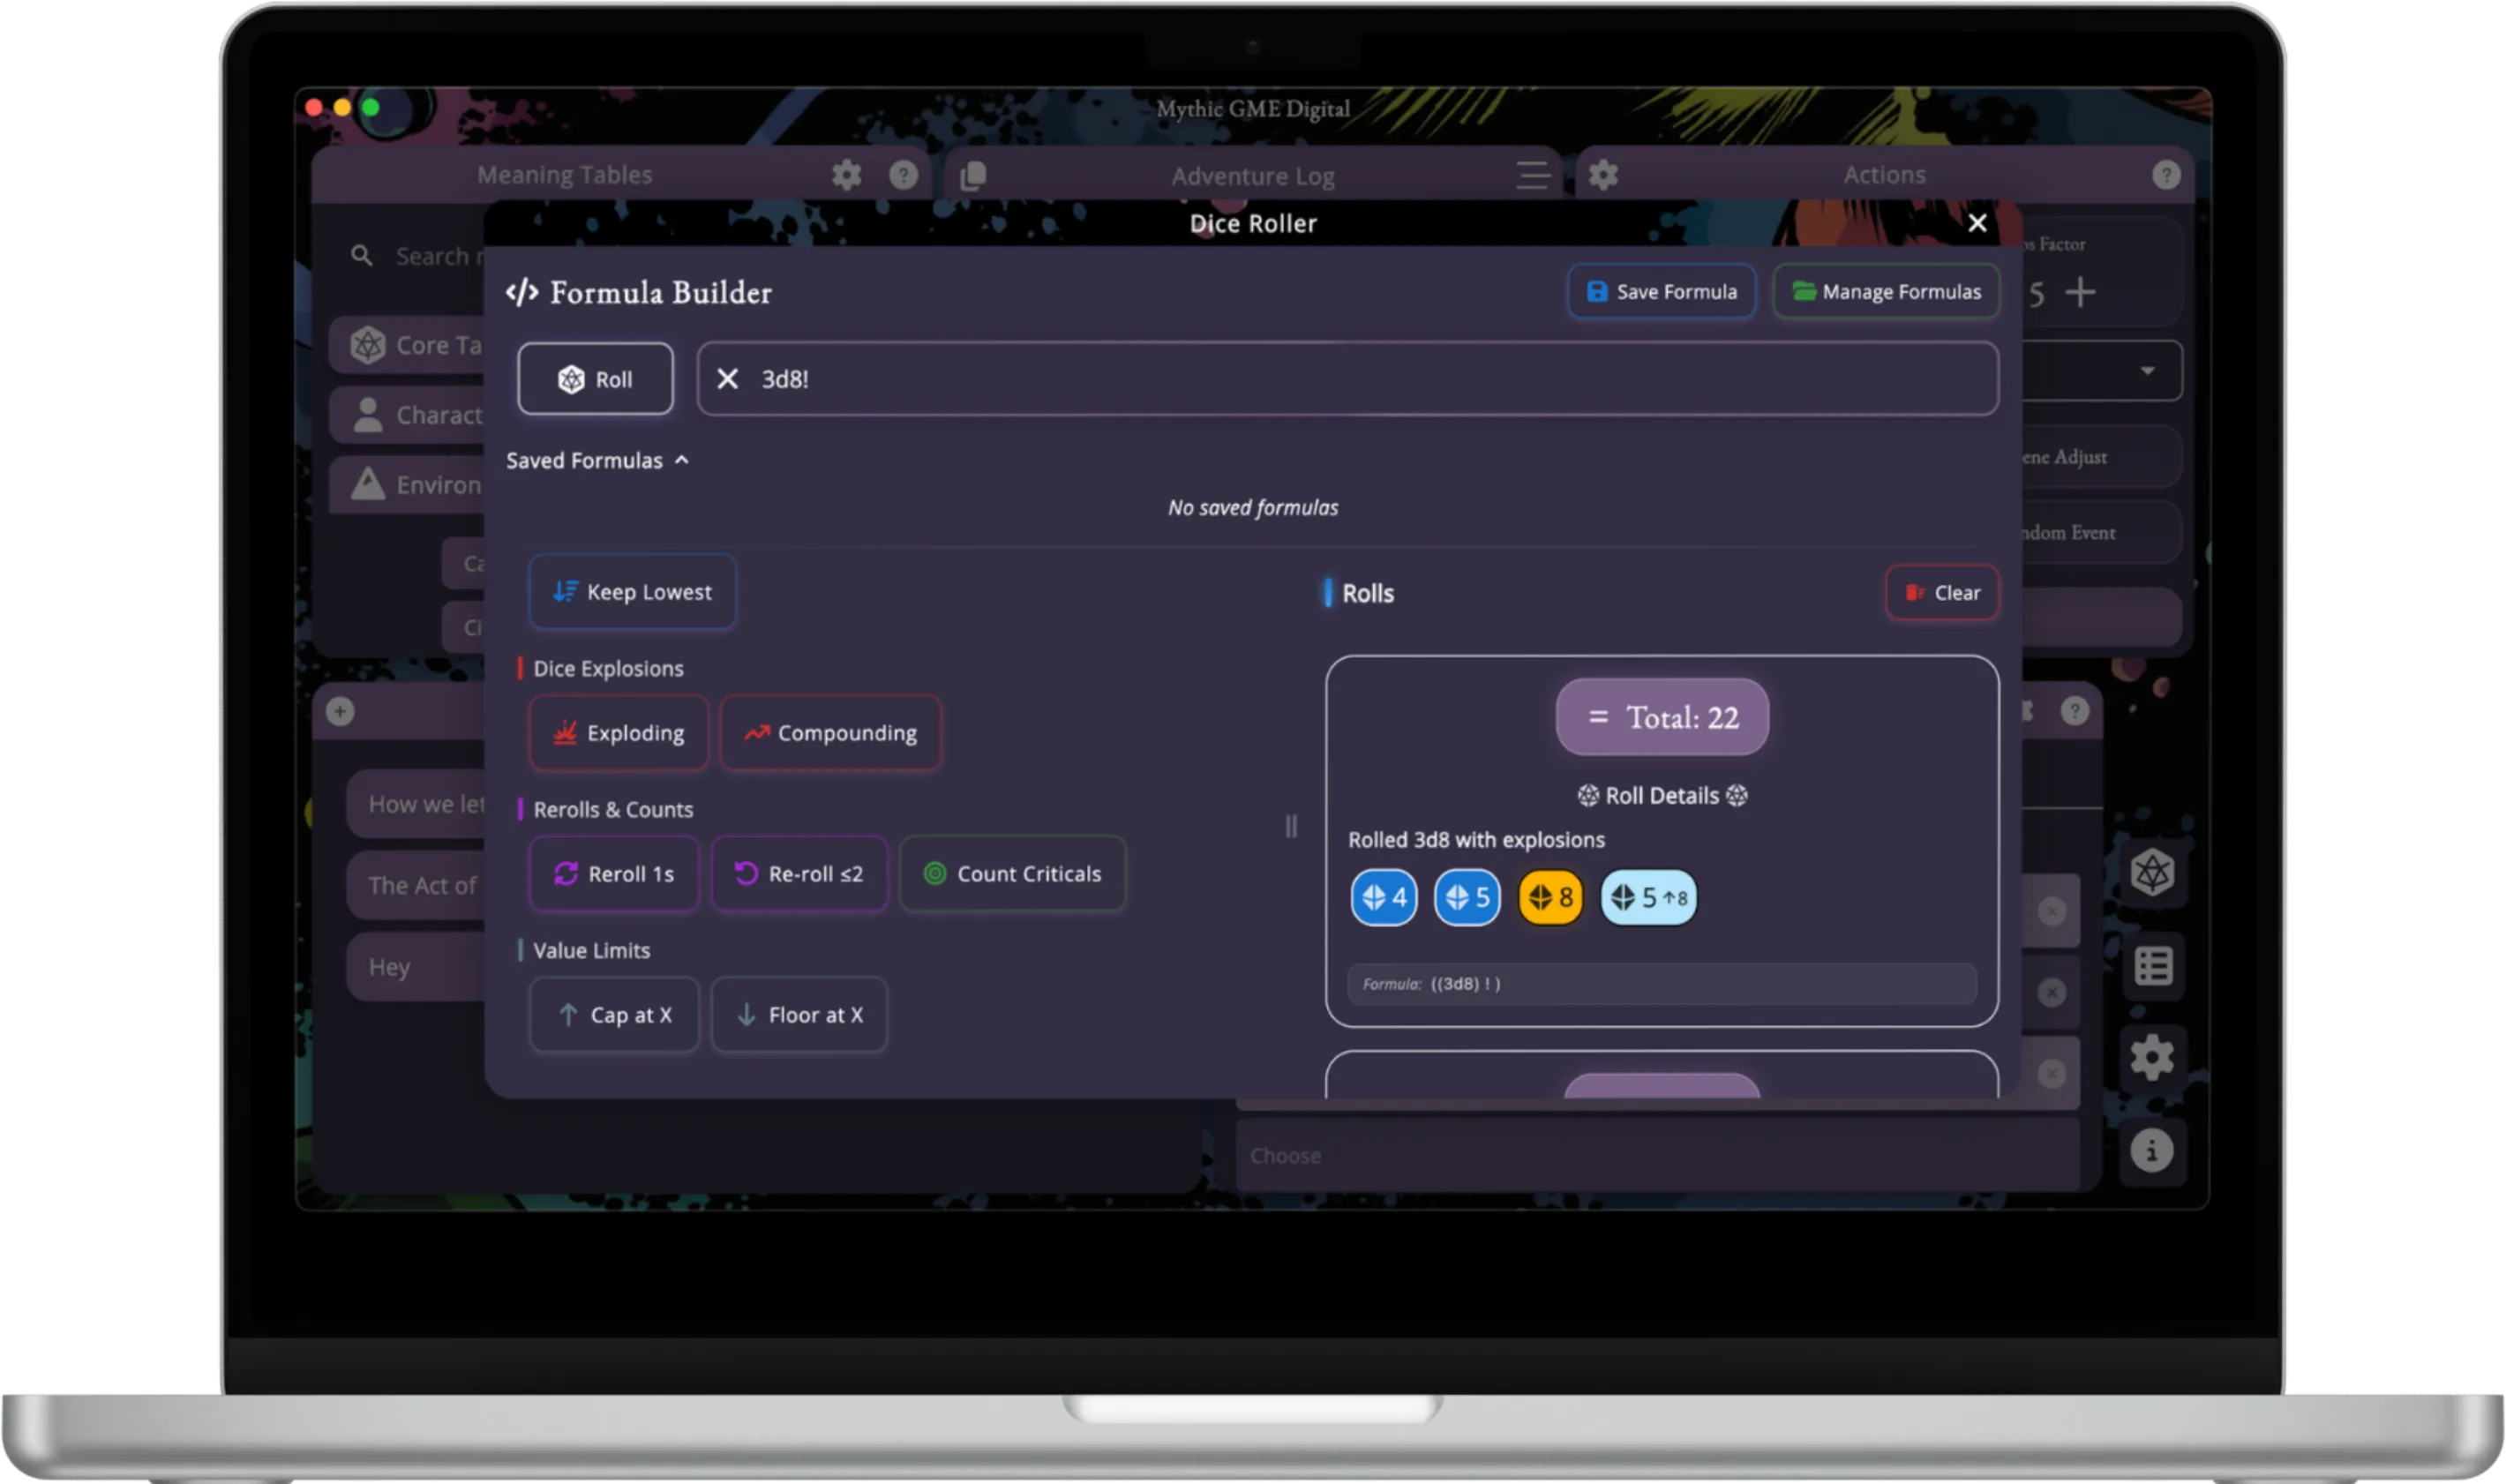Click Adventure Log panel title
The image size is (2506, 1484).
point(1253,176)
